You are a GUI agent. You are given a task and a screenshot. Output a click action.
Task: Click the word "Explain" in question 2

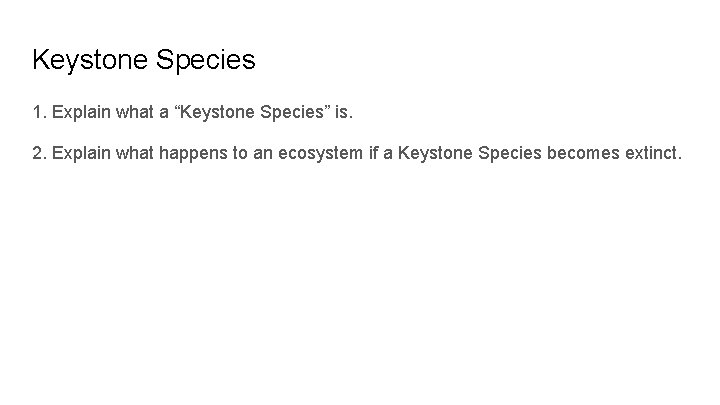pos(80,155)
